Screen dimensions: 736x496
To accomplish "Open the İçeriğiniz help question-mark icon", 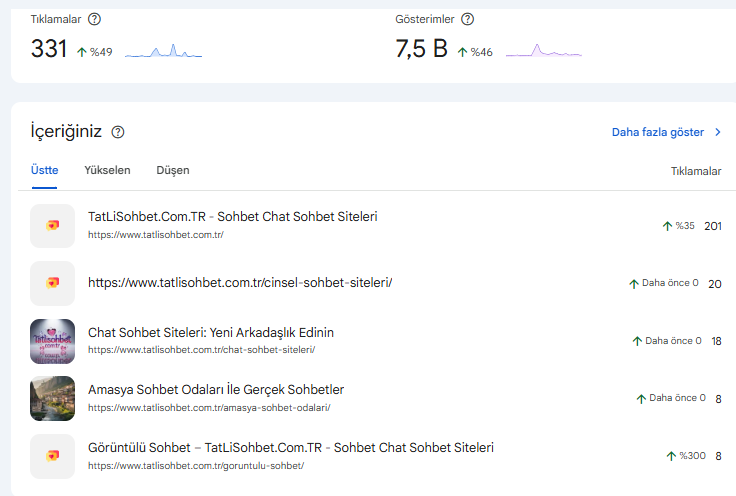I will click(x=118, y=132).
